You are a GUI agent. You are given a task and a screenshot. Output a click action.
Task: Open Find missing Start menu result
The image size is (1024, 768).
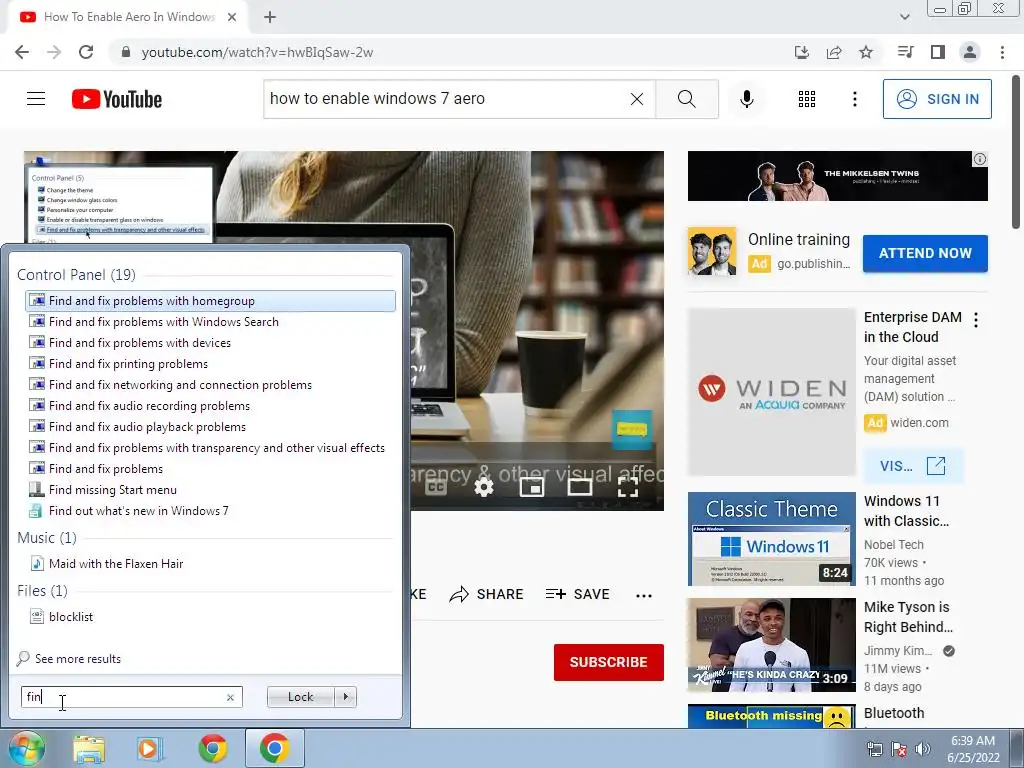(x=210, y=490)
